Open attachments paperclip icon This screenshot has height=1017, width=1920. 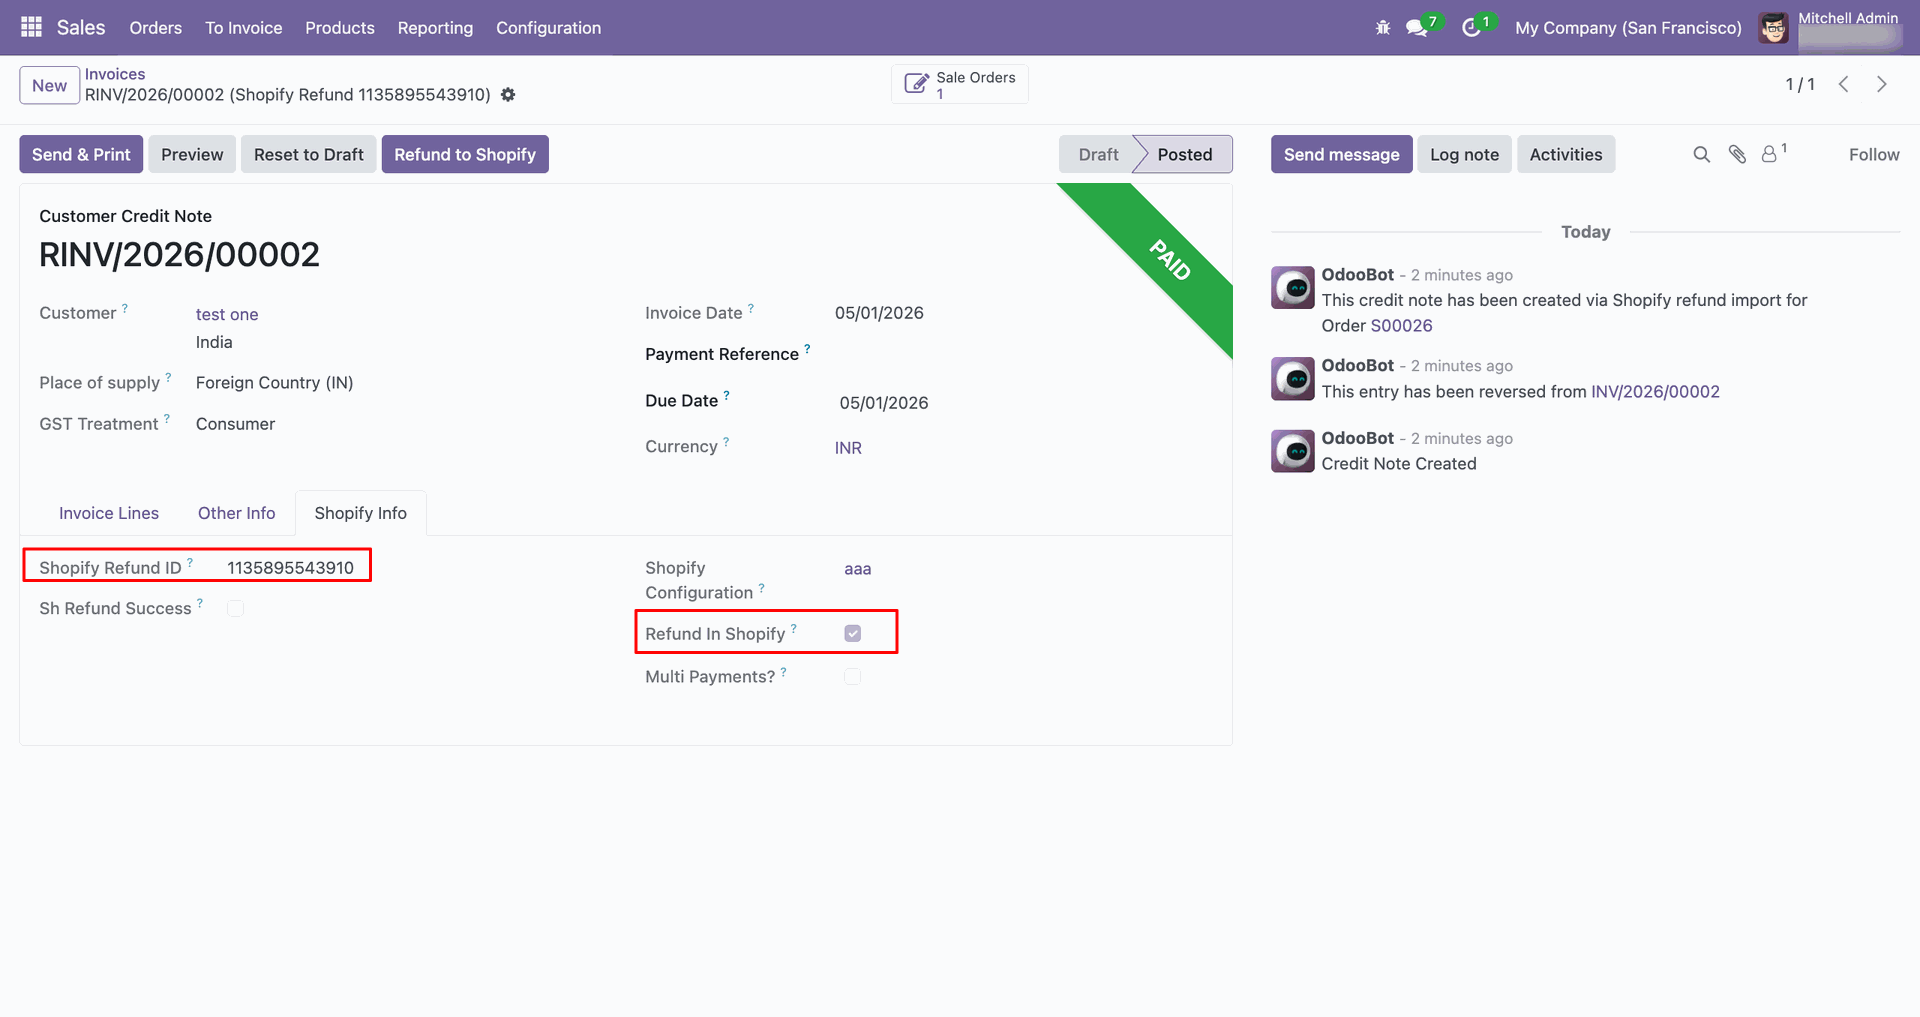(x=1737, y=154)
